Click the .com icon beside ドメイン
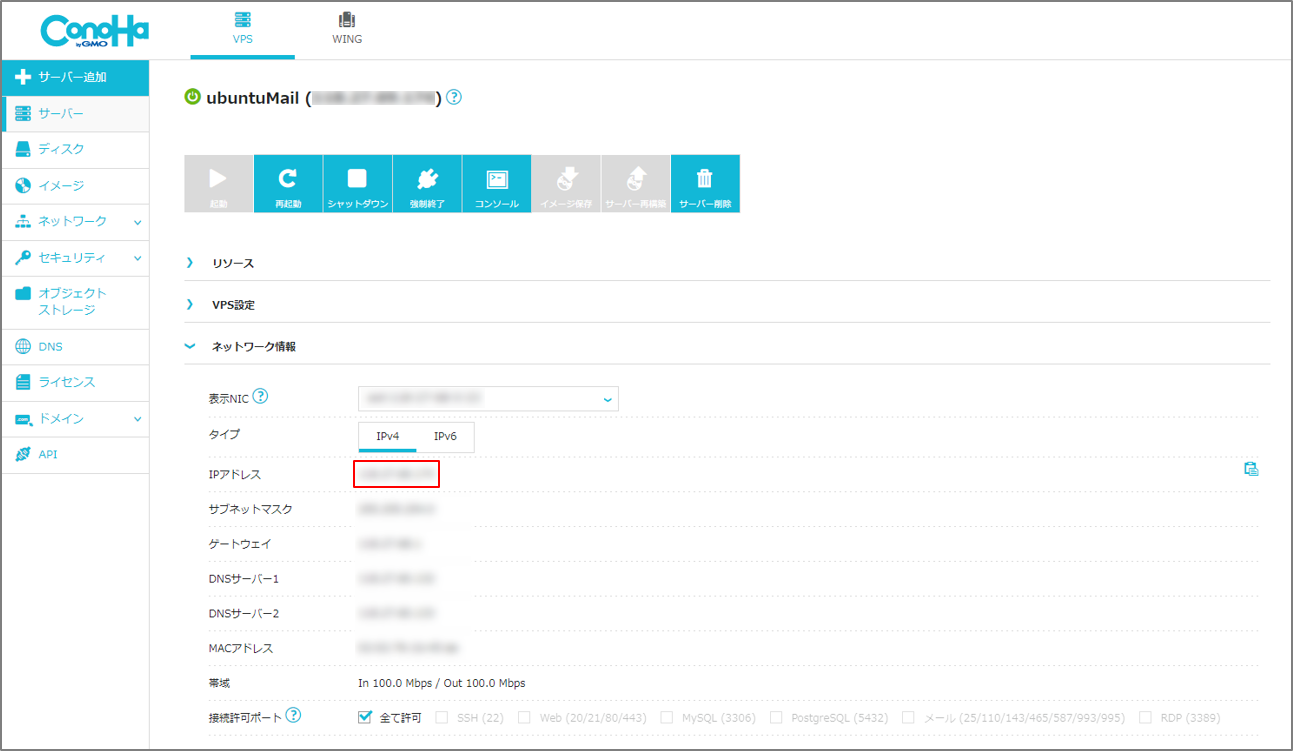The width and height of the screenshot is (1293, 751). coord(23,419)
